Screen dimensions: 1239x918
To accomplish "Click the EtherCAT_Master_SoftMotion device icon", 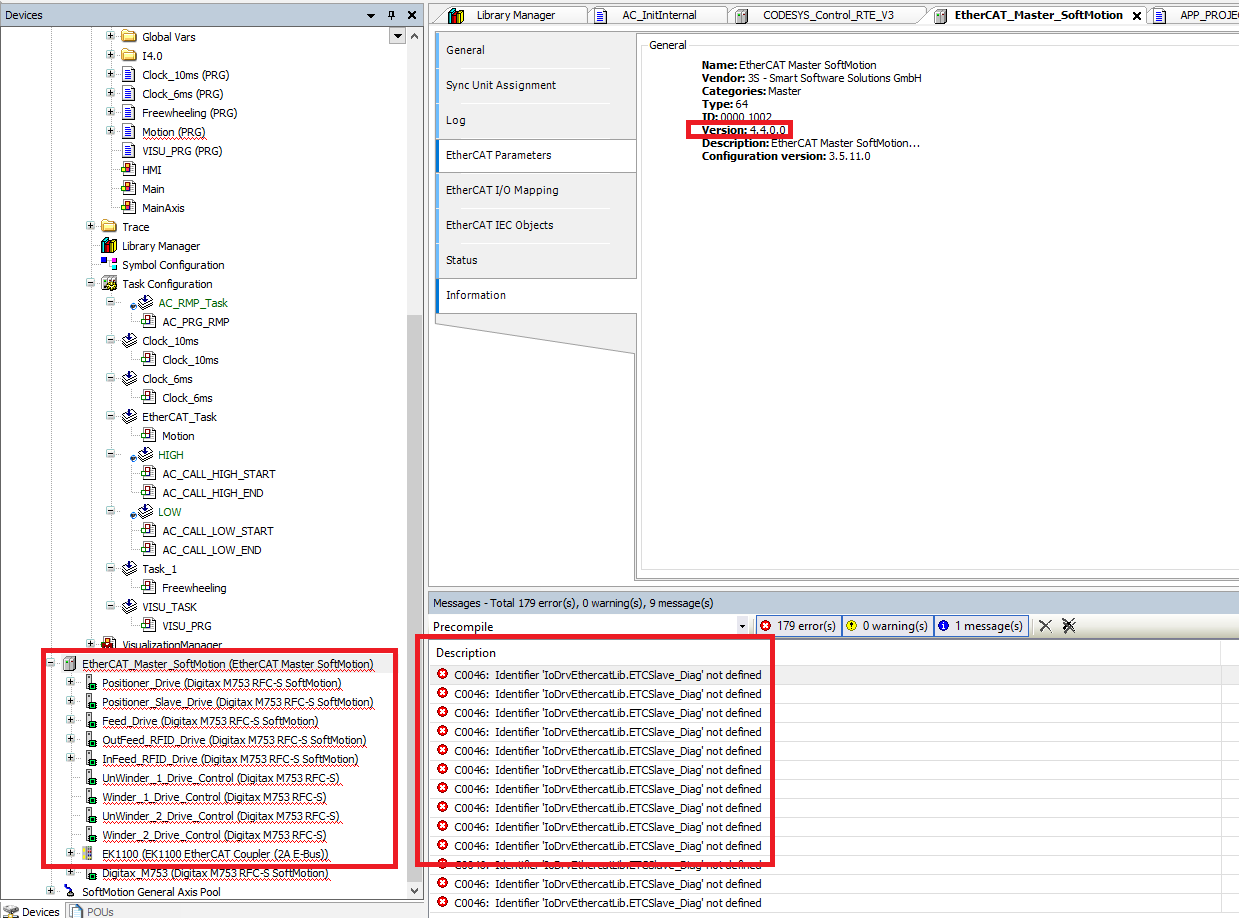I will pos(68,663).
